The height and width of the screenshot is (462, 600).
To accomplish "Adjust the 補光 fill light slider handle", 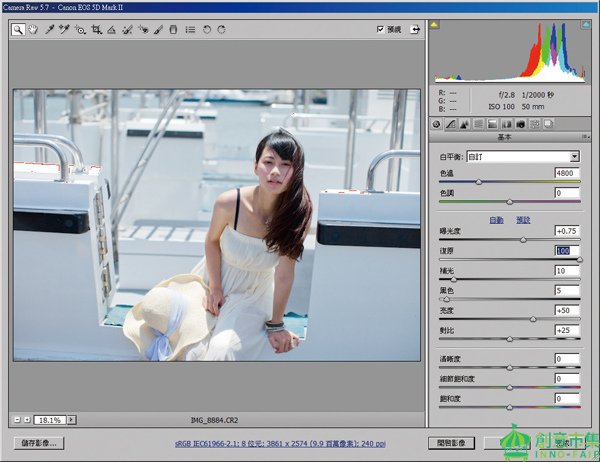I will (x=453, y=280).
